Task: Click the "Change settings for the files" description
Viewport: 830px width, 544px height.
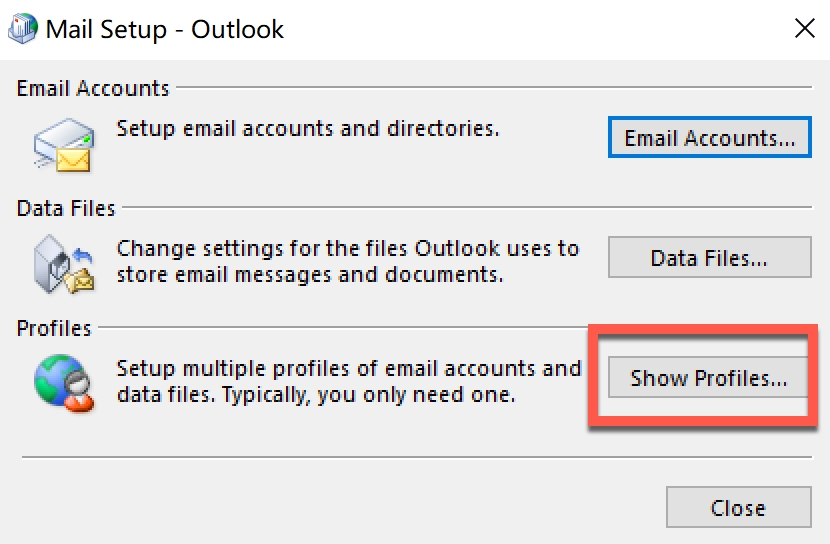Action: (x=347, y=260)
